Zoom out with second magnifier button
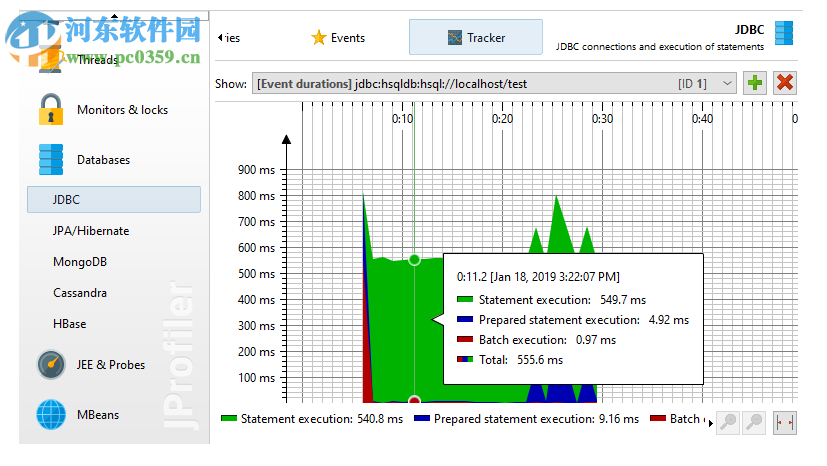Image resolution: width=827 pixels, height=466 pixels. [x=754, y=423]
